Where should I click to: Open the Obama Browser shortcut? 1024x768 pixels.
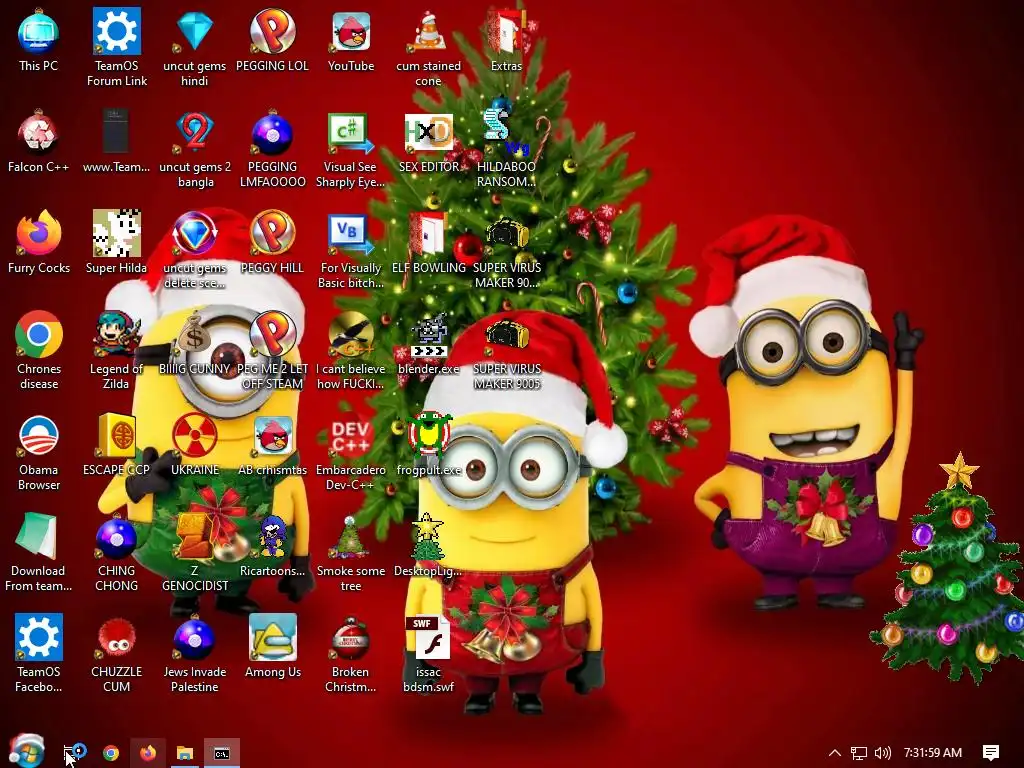[39, 452]
